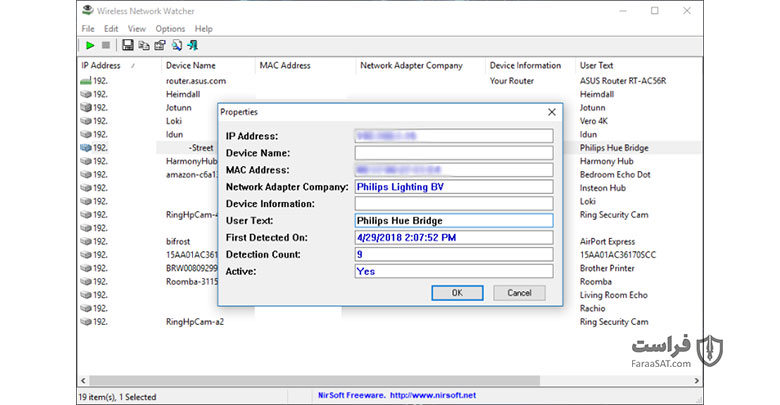Dismiss the Properties dialog with Cancel
780x405 pixels.
click(519, 293)
